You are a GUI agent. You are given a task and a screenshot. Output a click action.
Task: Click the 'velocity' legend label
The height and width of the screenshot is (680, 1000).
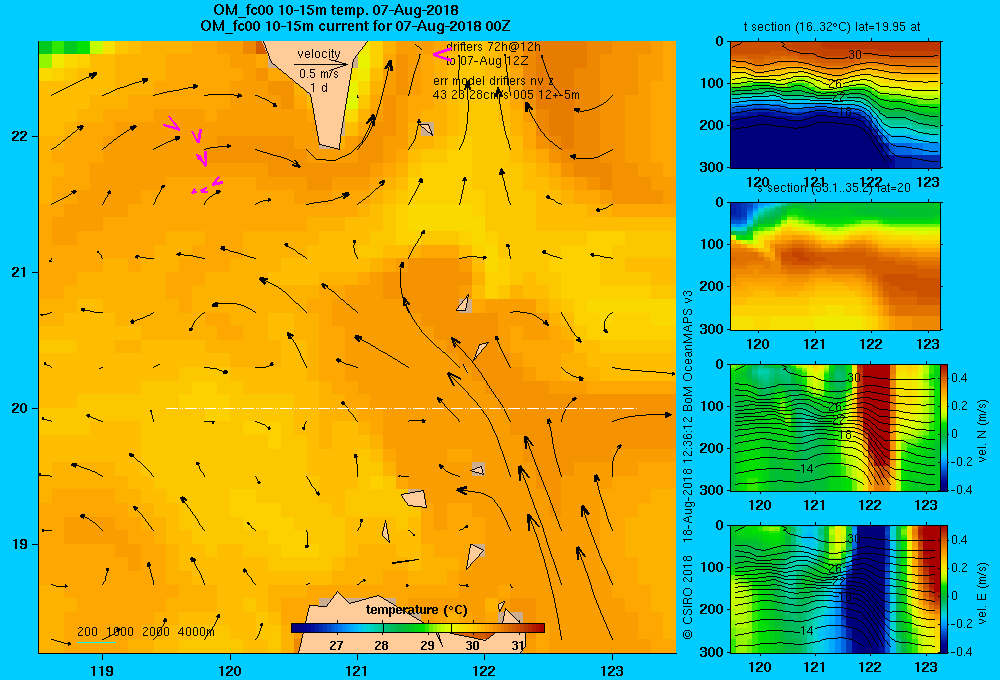click(319, 54)
